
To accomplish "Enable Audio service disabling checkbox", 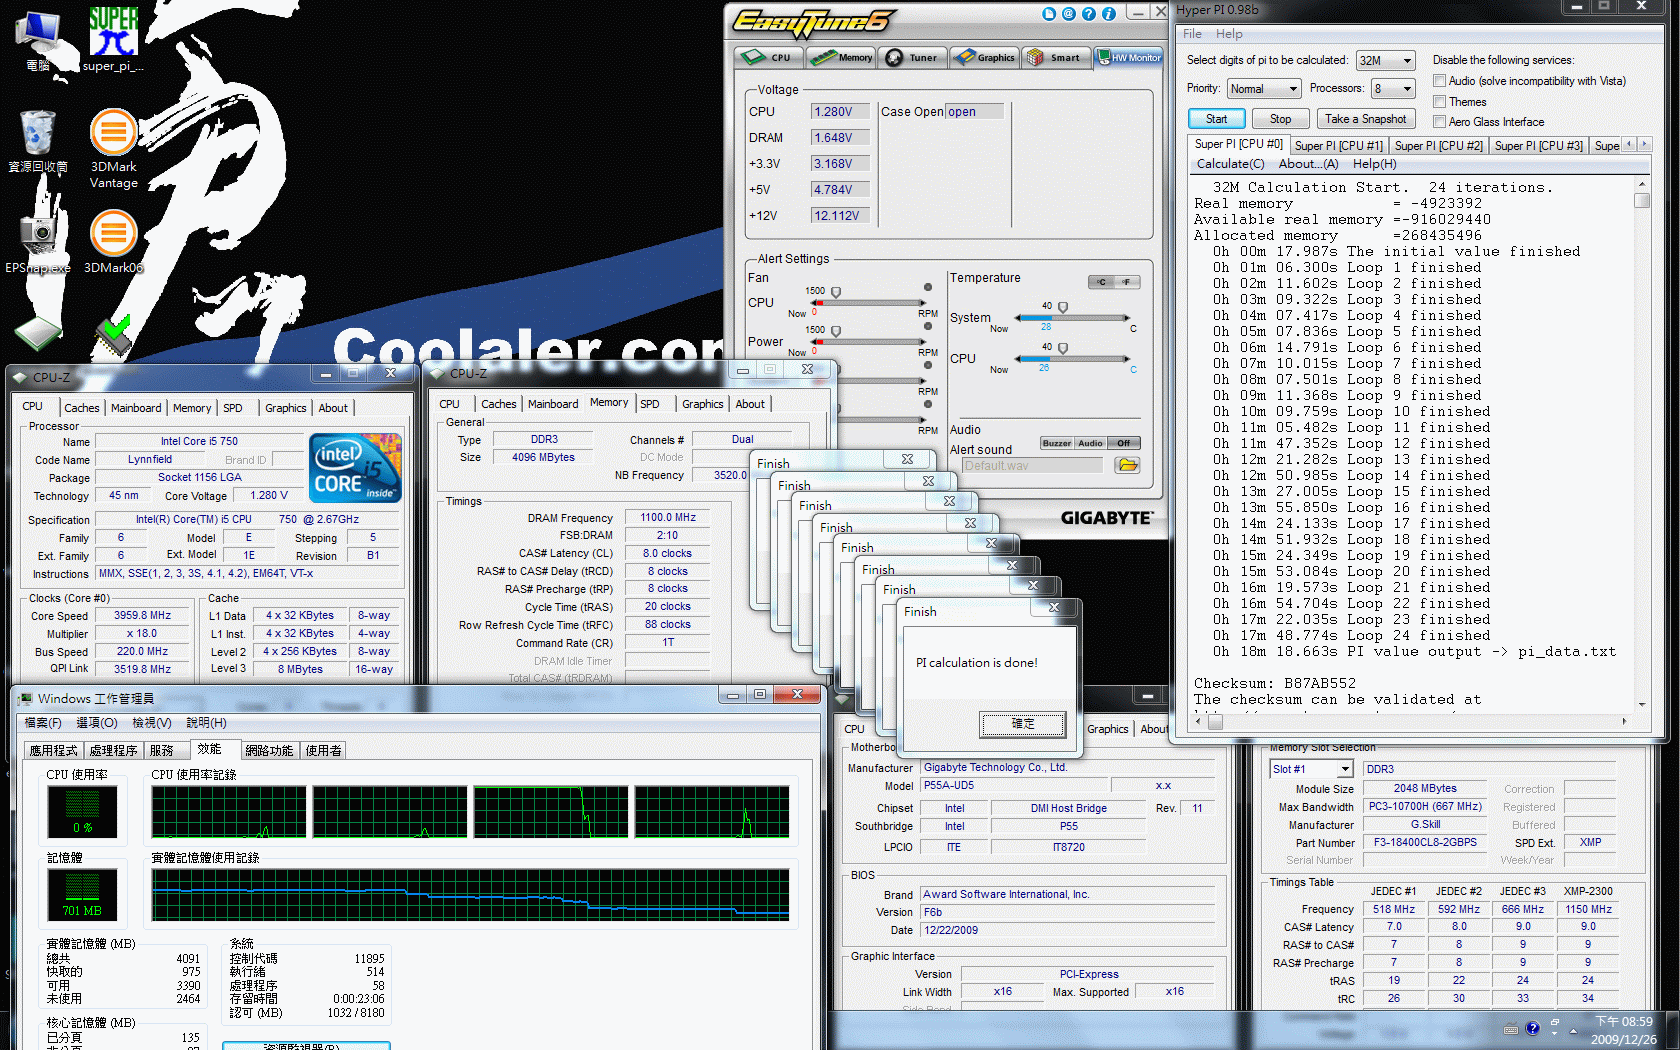I will pyautogui.click(x=1440, y=81).
